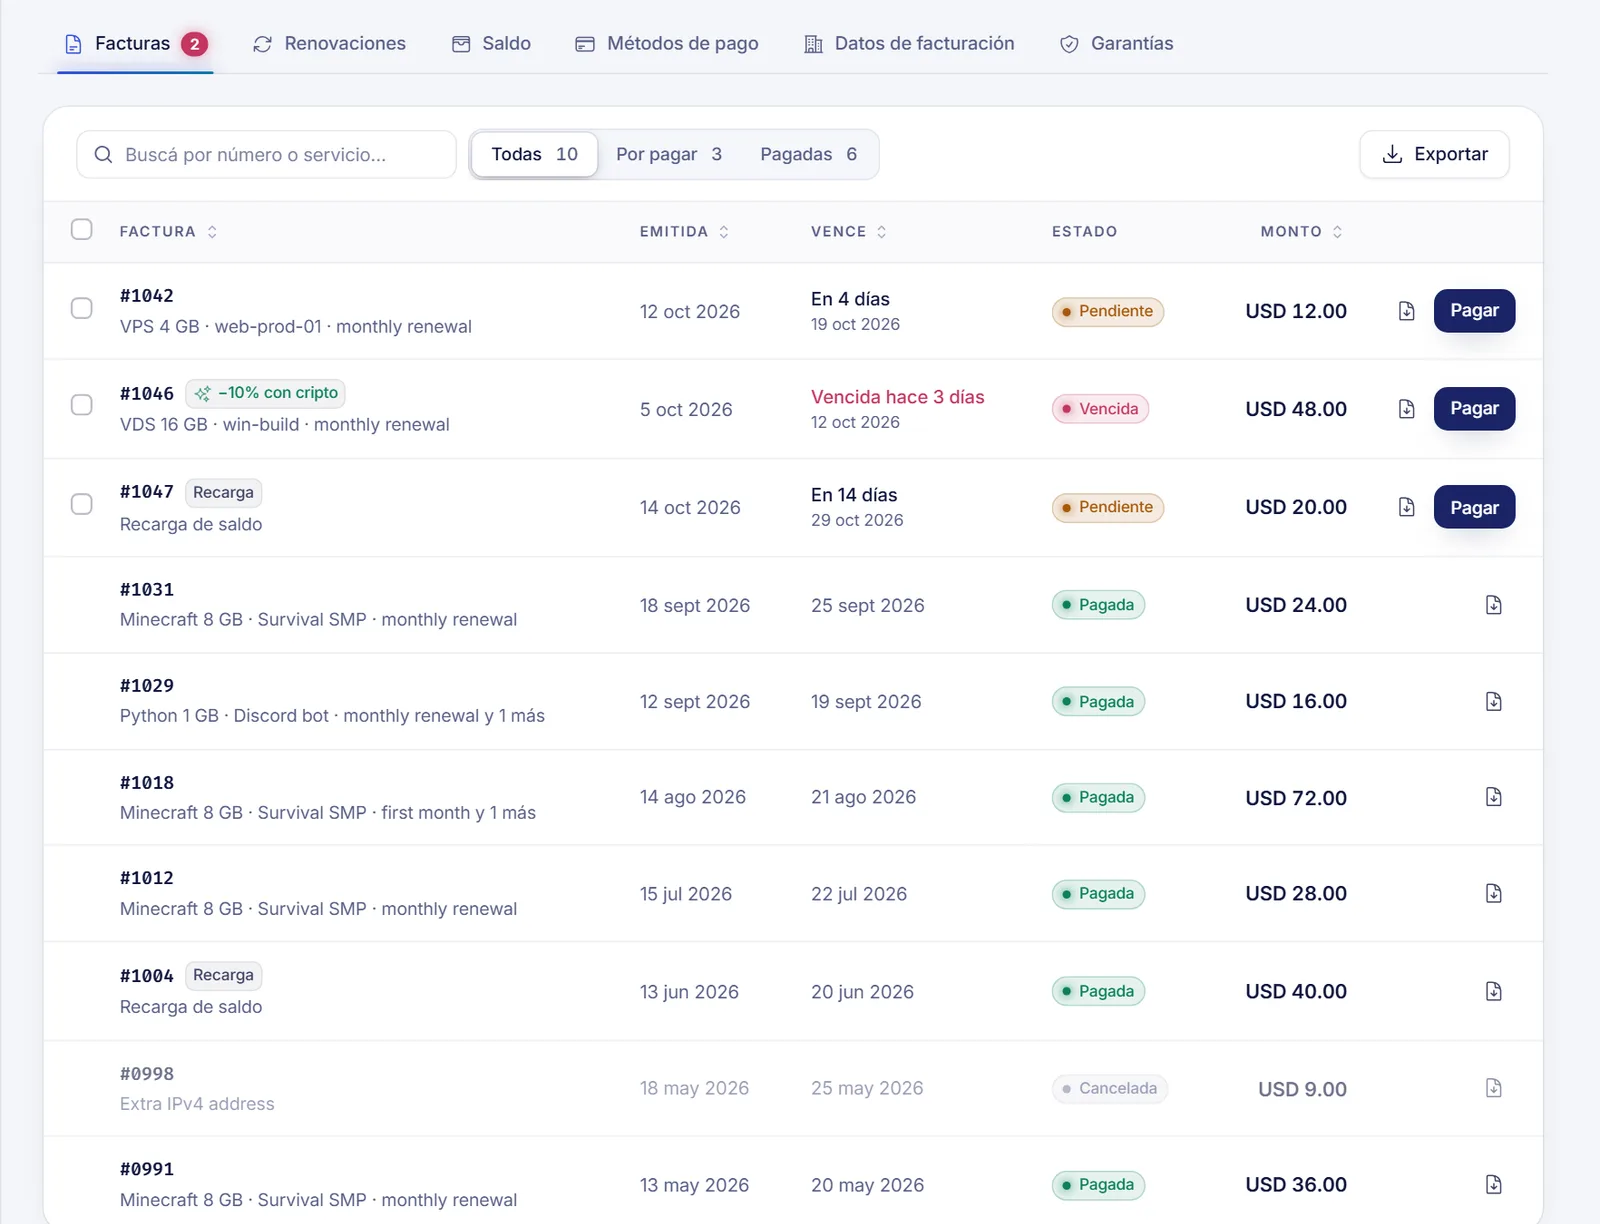Download PDF for invoice #1046
This screenshot has width=1600, height=1224.
pos(1406,409)
